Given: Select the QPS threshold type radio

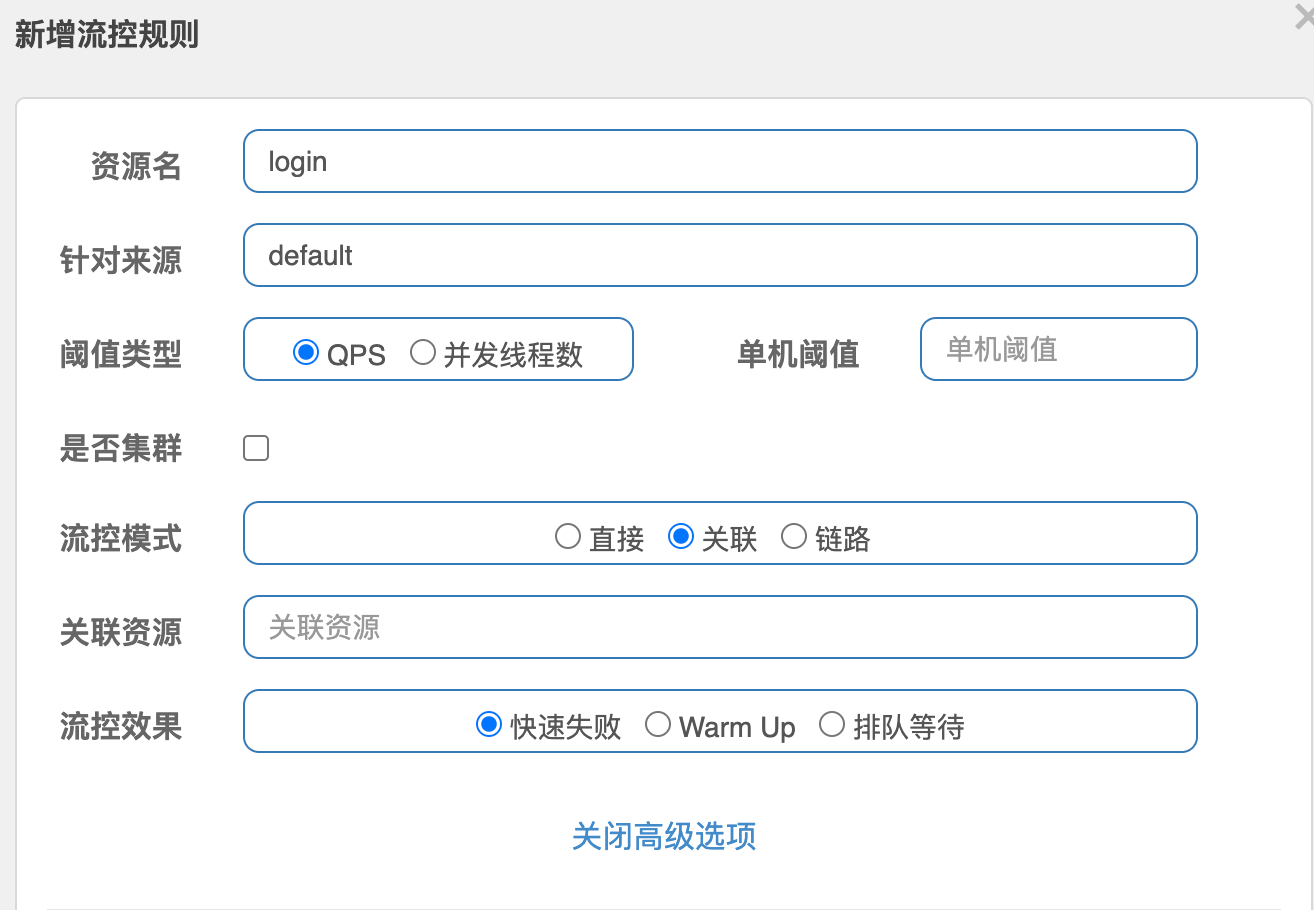Looking at the screenshot, I should 305,352.
